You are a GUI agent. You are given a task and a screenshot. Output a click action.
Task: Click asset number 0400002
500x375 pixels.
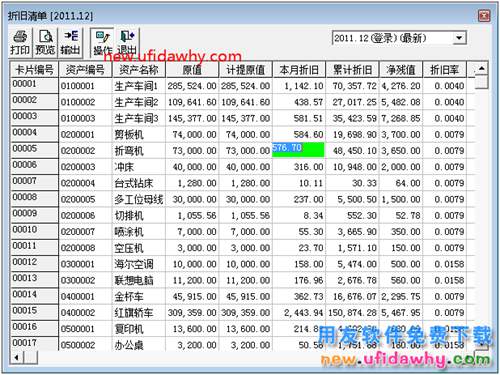(78, 313)
